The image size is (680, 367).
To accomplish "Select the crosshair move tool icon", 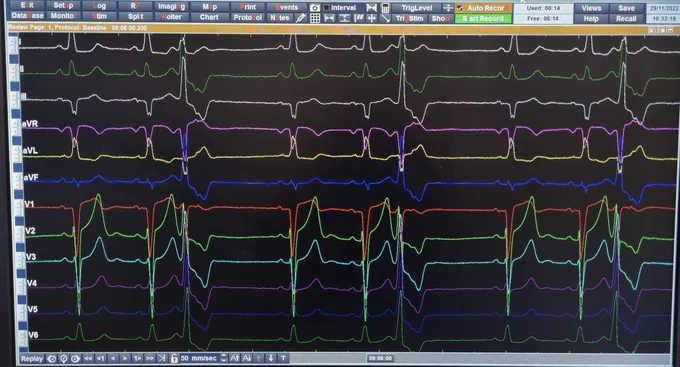I will [x=371, y=18].
